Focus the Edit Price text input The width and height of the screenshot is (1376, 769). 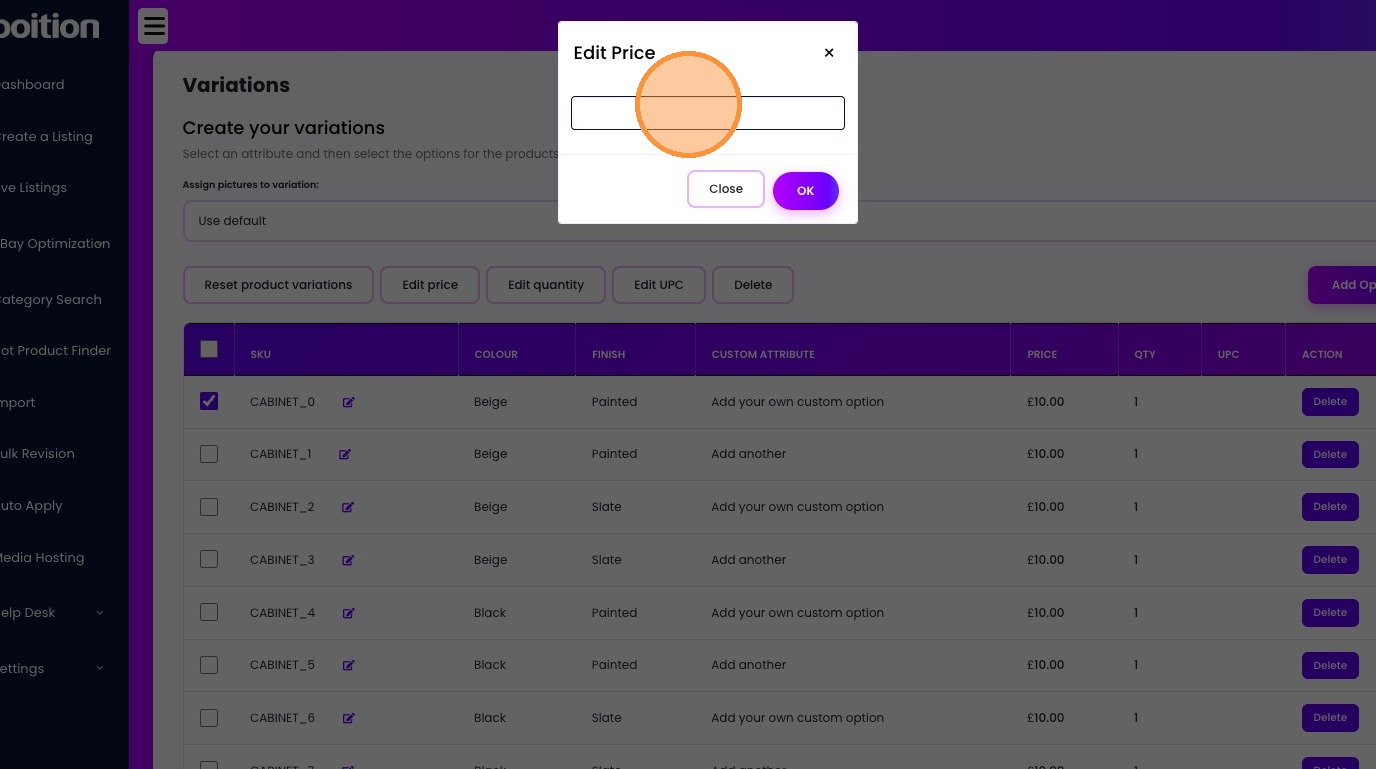pos(708,113)
